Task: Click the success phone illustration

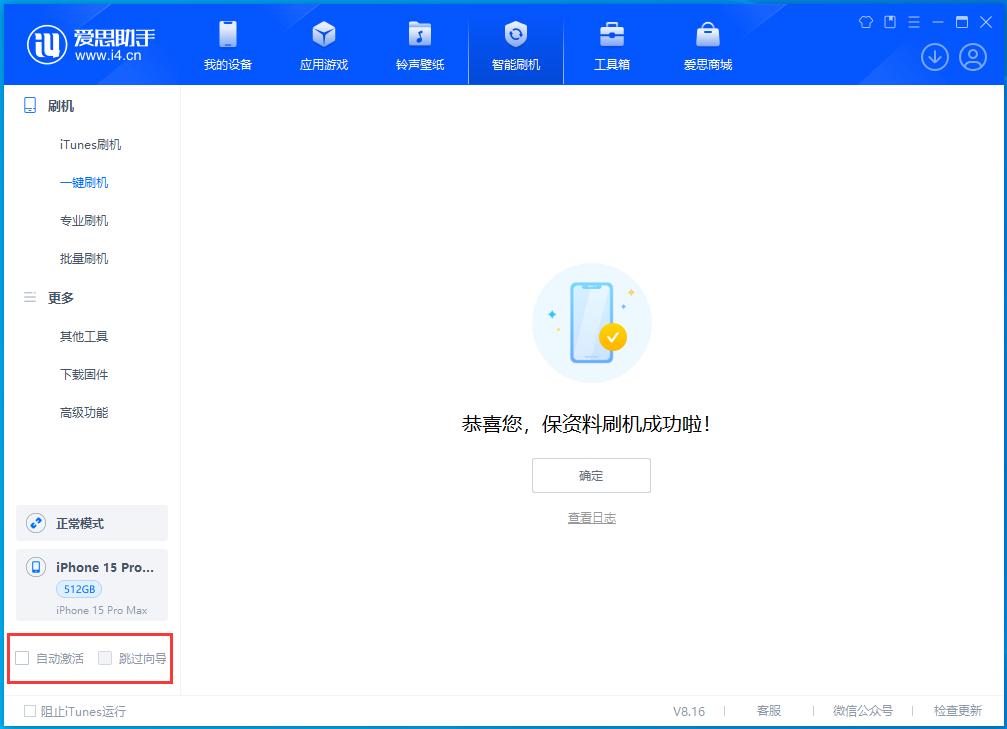Action: 591,322
